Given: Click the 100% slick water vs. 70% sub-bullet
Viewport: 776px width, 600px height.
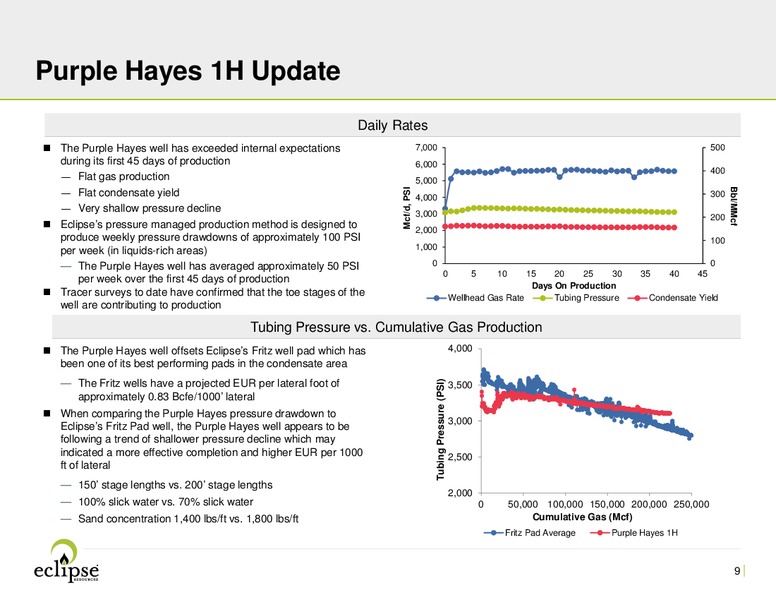Looking at the screenshot, I should click(x=166, y=502).
